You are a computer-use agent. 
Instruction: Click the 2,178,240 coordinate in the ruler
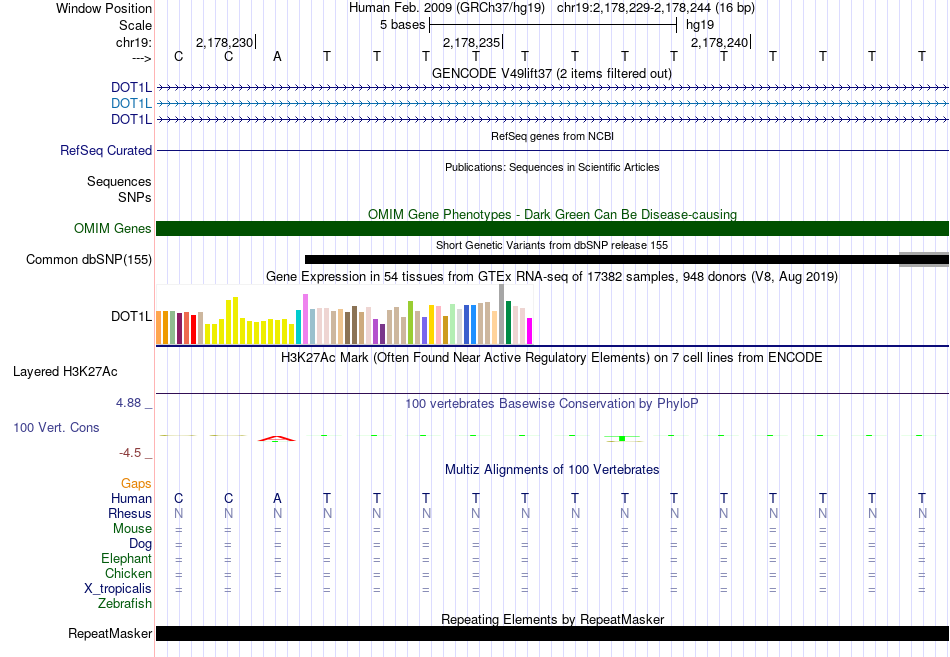click(719, 42)
